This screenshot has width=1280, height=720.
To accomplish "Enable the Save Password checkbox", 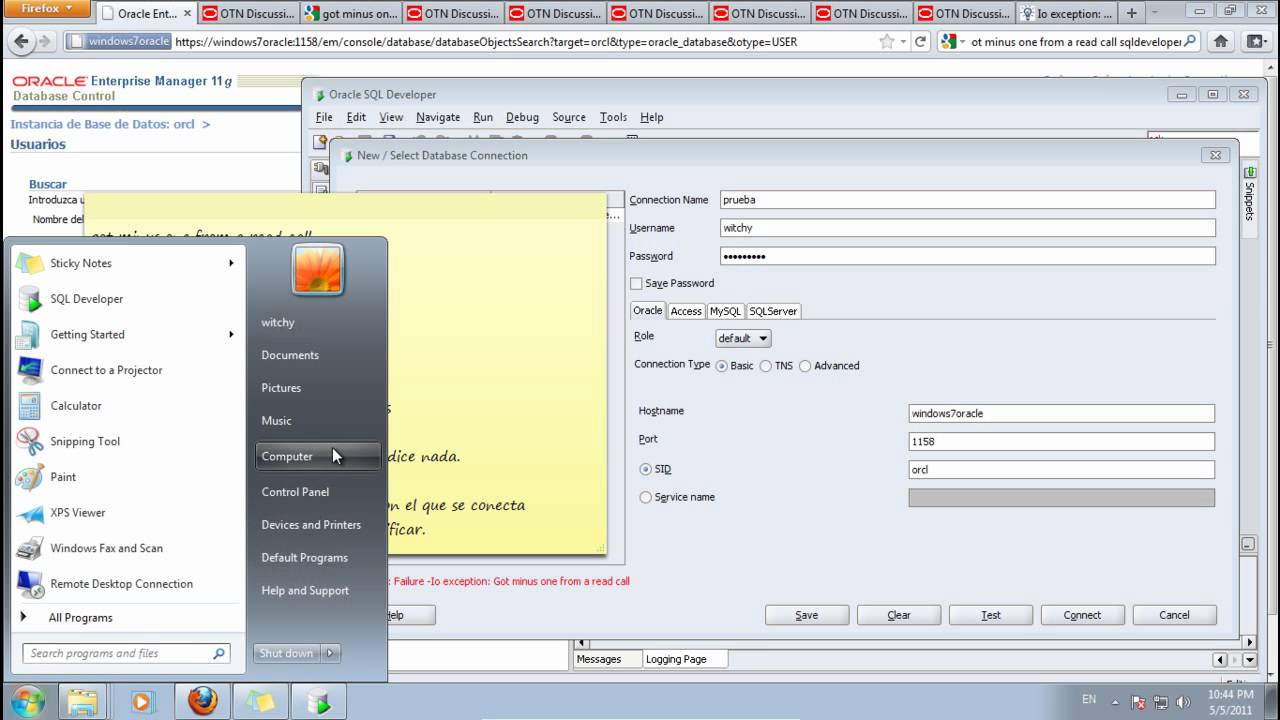I will 636,284.
